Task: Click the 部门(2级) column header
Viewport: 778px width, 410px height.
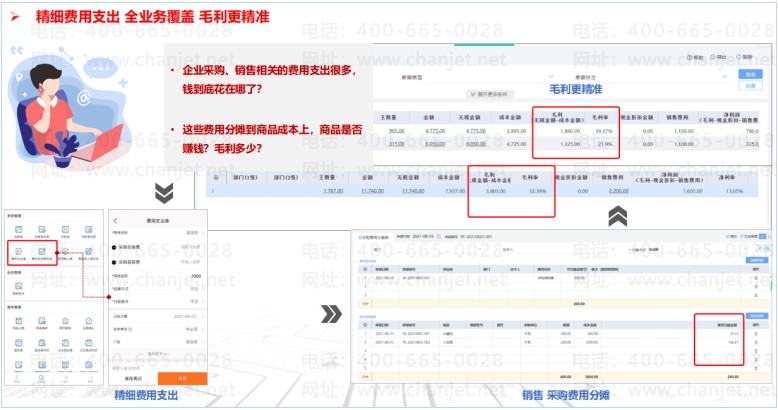Action: pyautogui.click(x=286, y=177)
